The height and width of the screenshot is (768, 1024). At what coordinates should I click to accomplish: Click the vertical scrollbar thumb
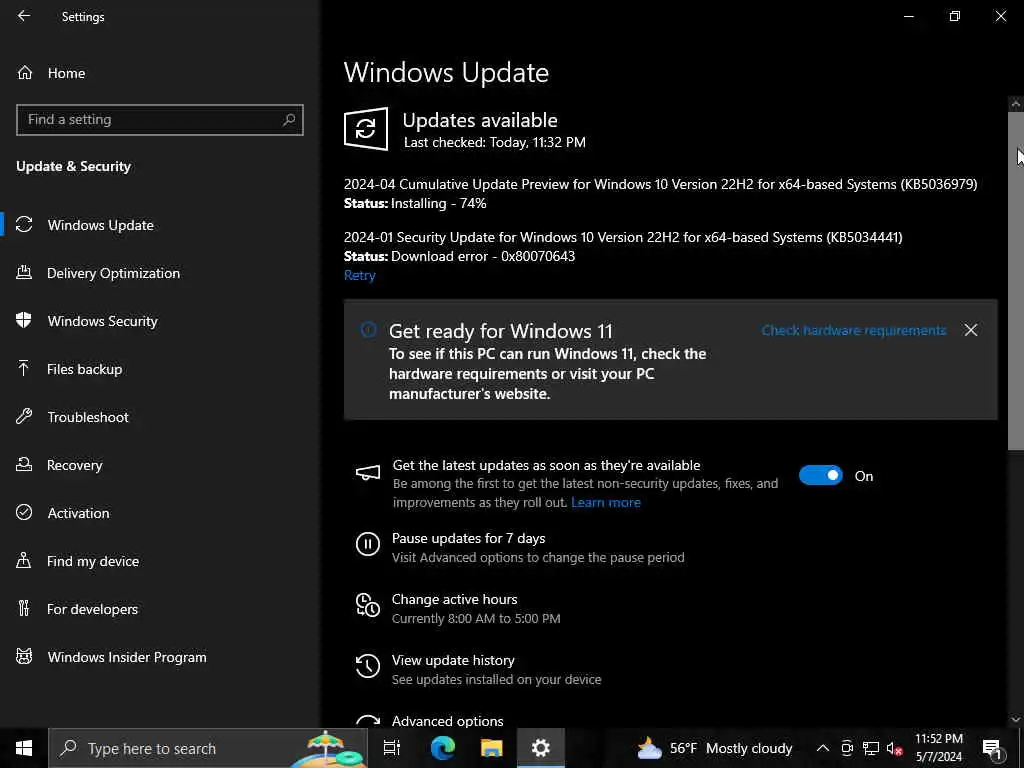(x=1016, y=281)
